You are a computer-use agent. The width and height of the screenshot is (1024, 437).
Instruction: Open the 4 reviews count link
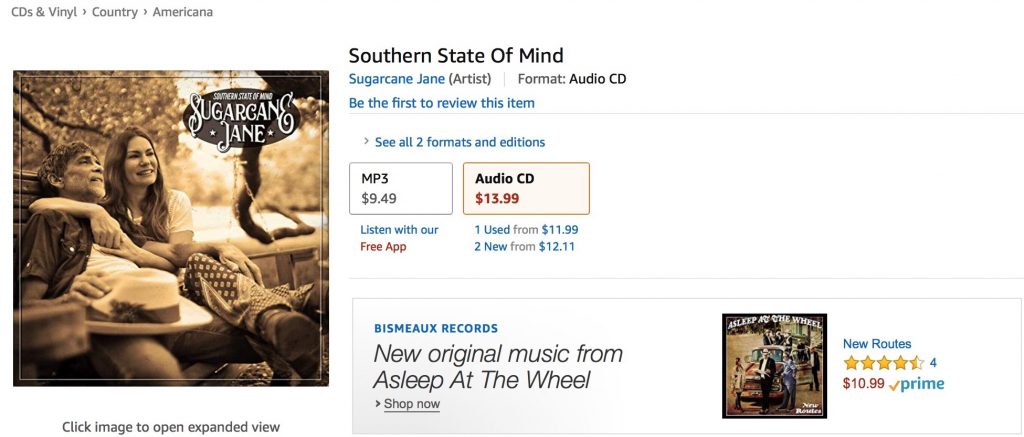(x=933, y=363)
